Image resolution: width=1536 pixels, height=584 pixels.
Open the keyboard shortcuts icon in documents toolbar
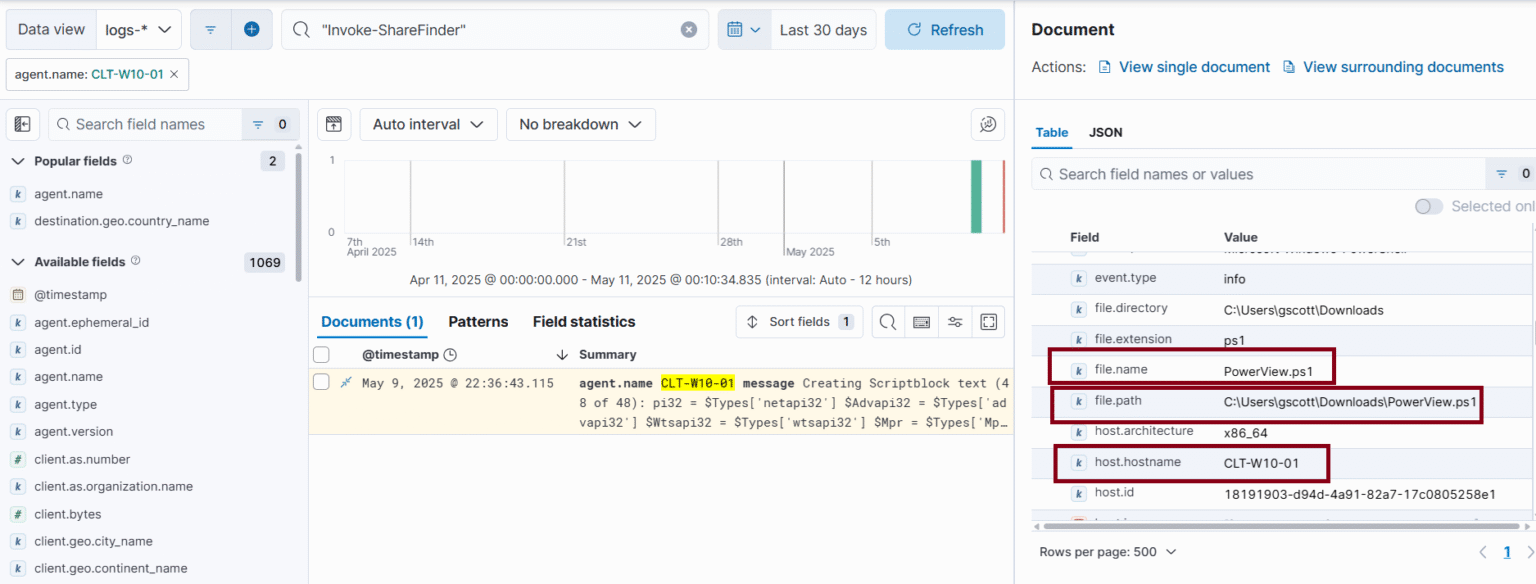point(921,322)
